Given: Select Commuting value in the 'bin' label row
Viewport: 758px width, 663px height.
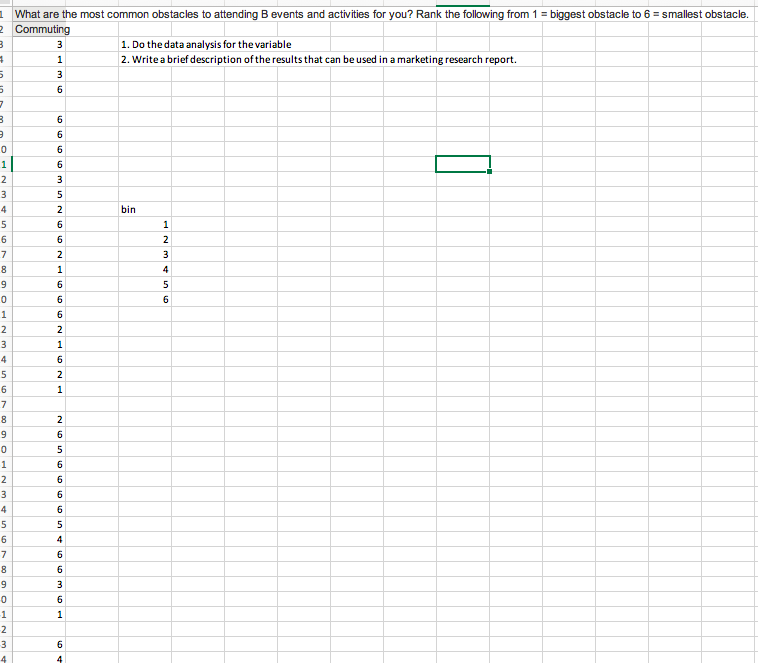Looking at the screenshot, I should (x=39, y=209).
